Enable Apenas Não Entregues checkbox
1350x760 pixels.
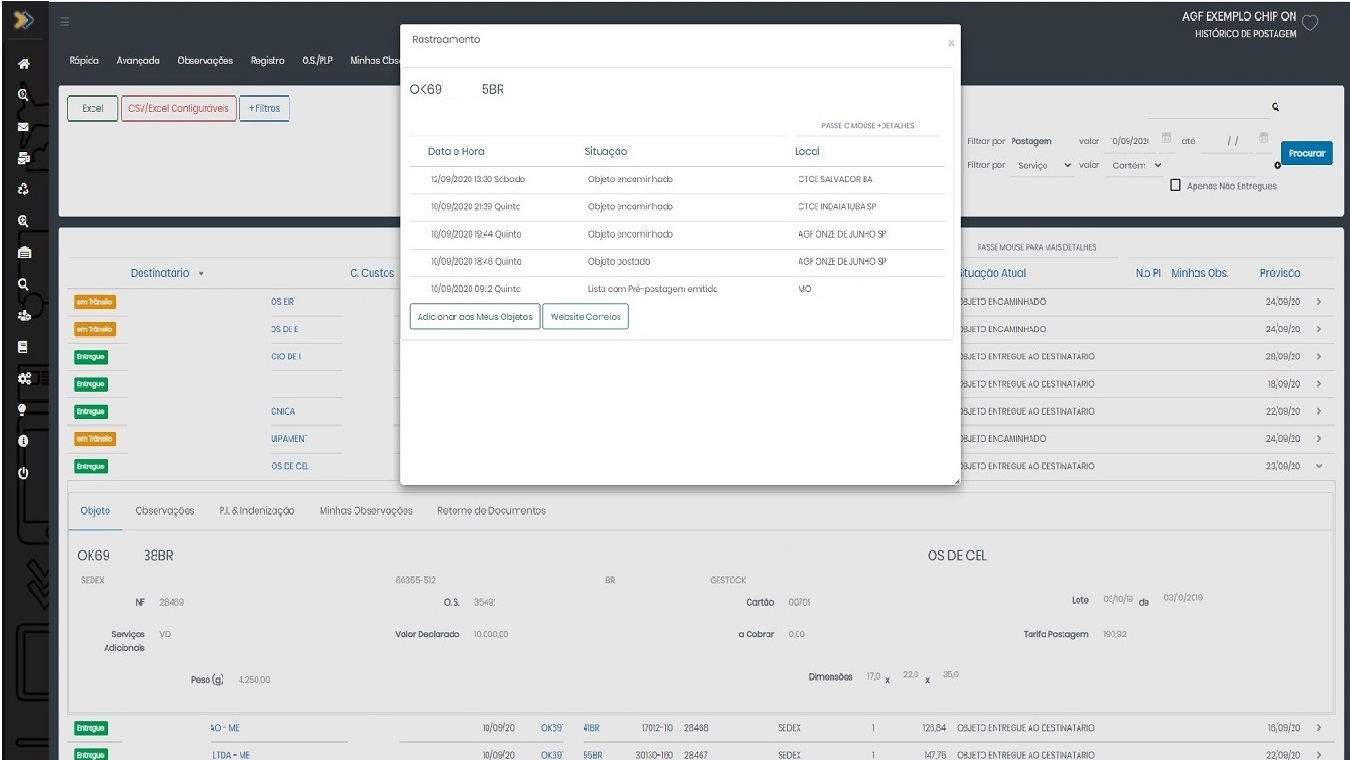click(x=1176, y=186)
